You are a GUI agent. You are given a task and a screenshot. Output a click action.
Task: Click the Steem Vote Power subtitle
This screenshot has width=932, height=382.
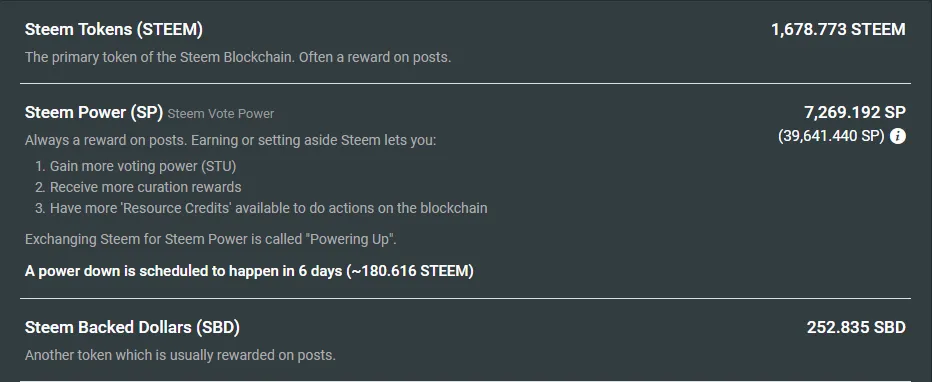[221, 113]
